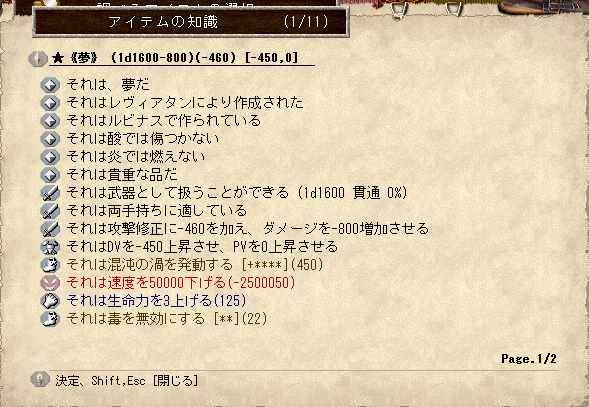Click the sword icon beside 攻撃修正に-460を加え
Image resolution: width=589 pixels, height=407 pixels.
point(50,229)
